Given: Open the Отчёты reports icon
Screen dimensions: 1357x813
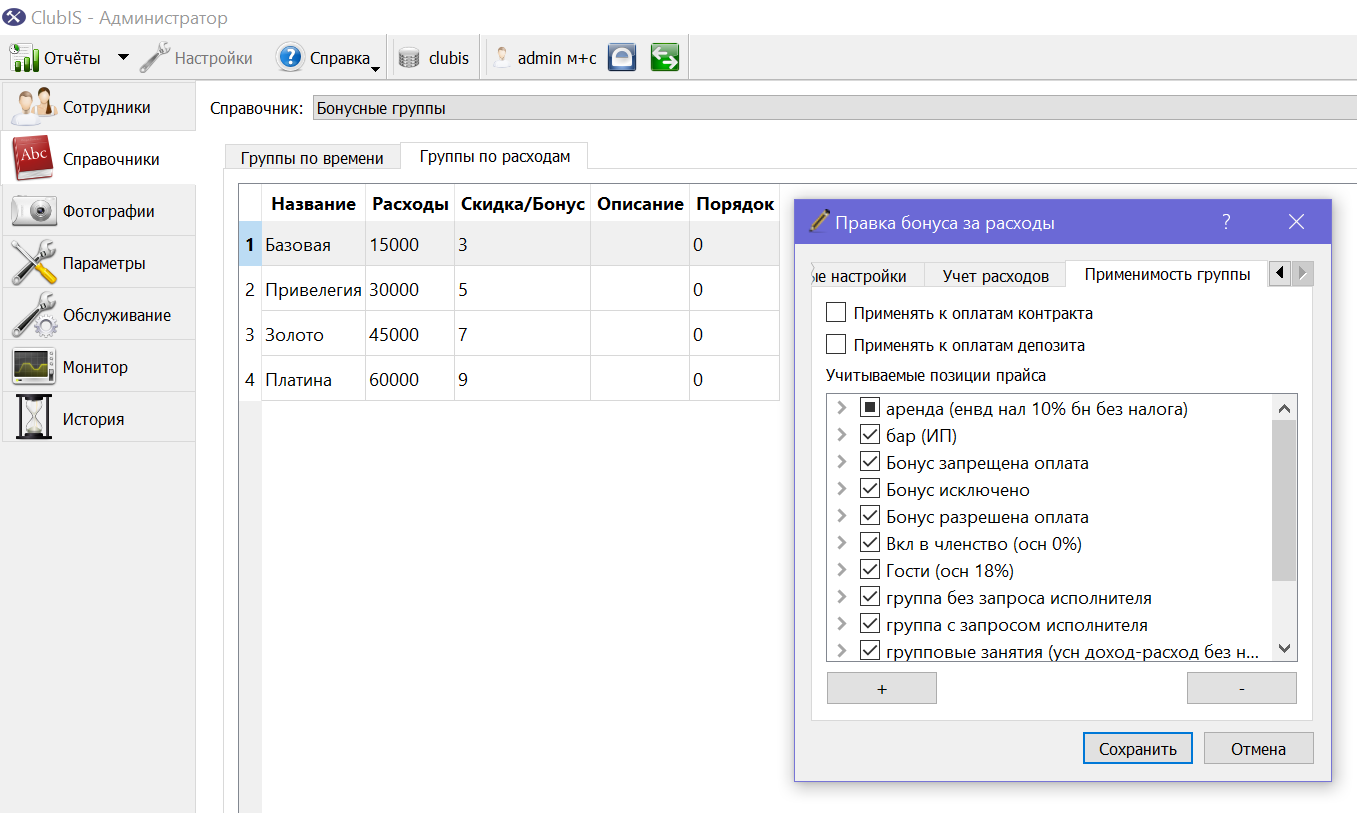Looking at the screenshot, I should [24, 58].
